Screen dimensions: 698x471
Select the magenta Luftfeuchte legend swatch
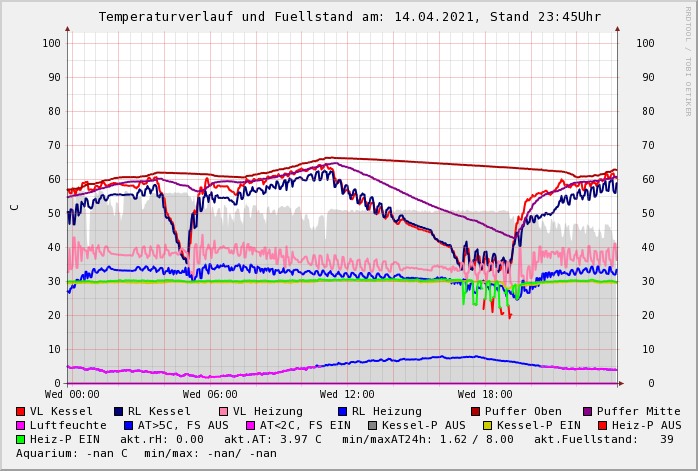pyautogui.click(x=21, y=426)
